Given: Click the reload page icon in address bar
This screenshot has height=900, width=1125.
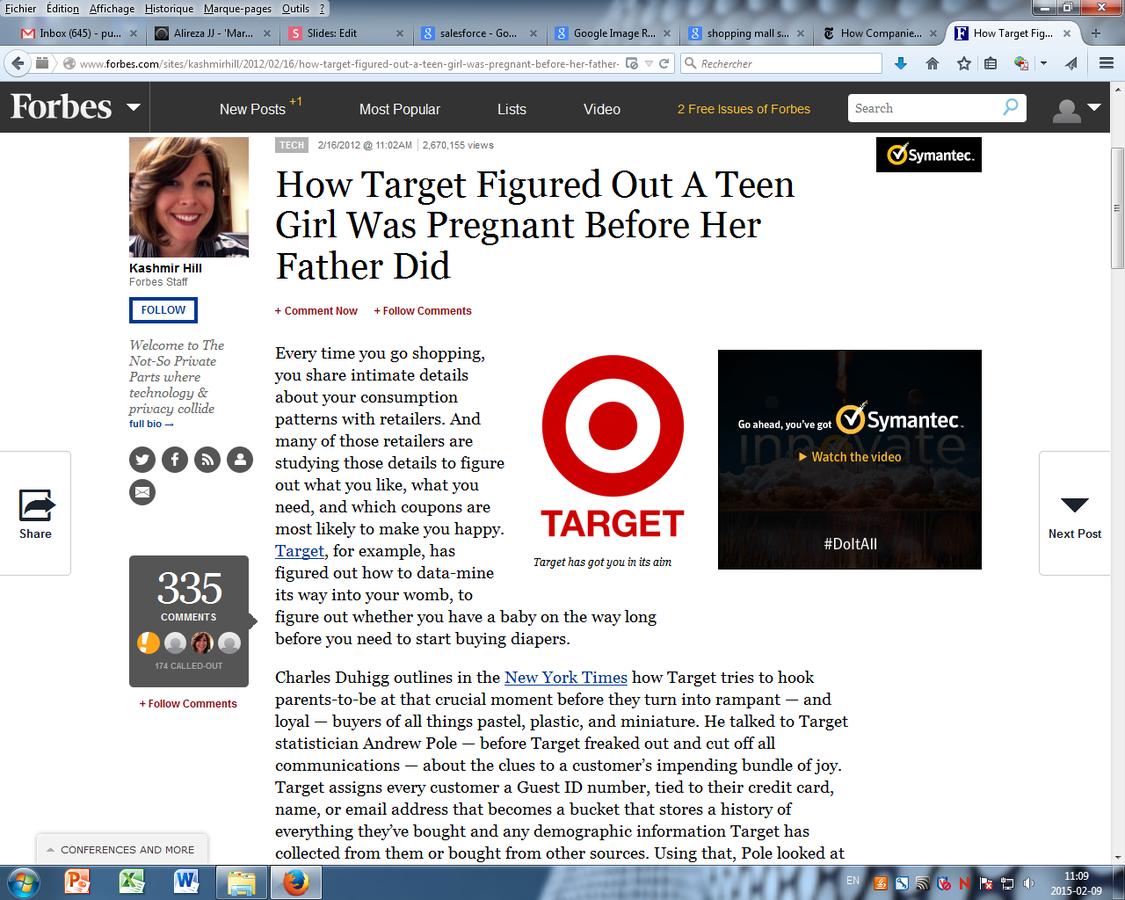Looking at the screenshot, I should (x=664, y=63).
